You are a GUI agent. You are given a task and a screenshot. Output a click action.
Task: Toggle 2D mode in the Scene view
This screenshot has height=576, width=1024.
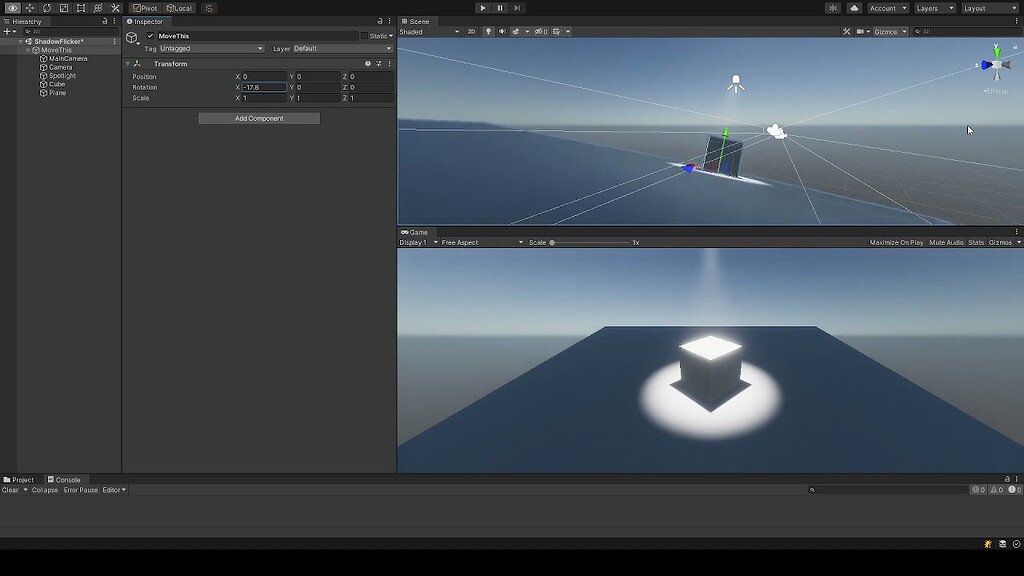point(471,31)
